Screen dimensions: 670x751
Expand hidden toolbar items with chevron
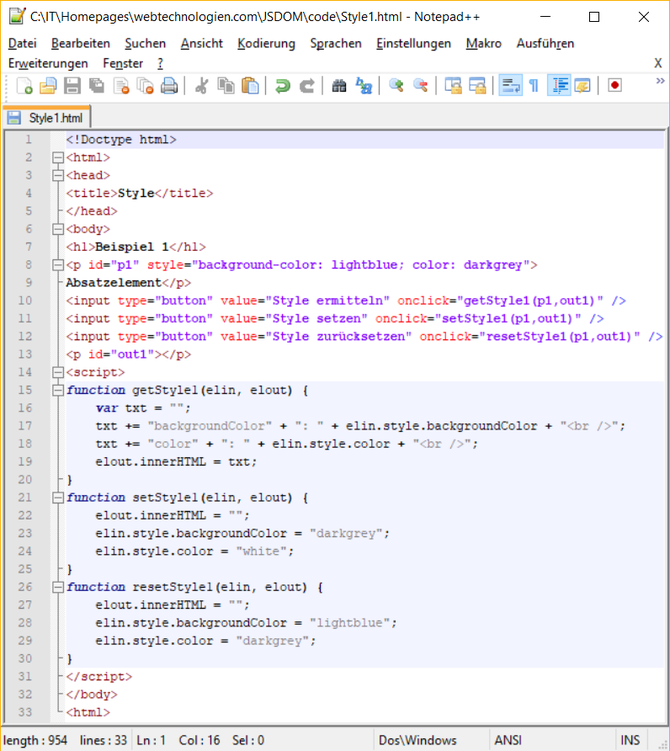660,80
